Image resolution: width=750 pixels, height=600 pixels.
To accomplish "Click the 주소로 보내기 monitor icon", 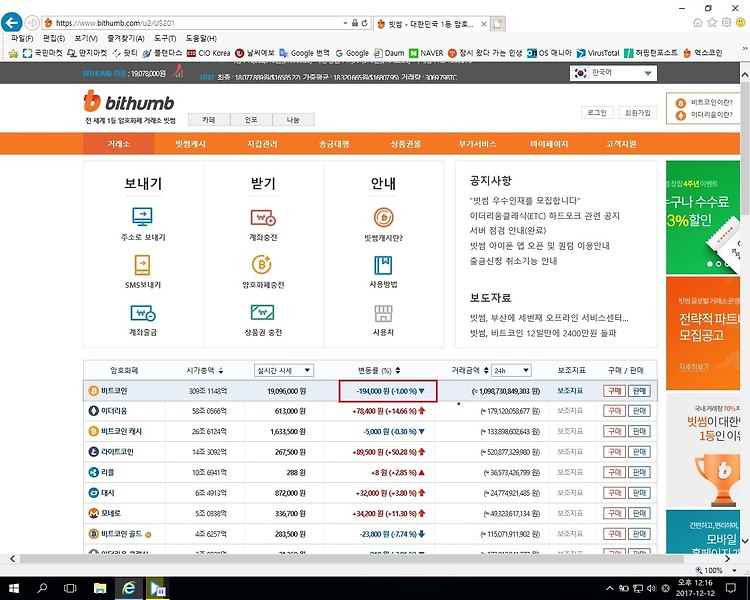I will 143,217.
